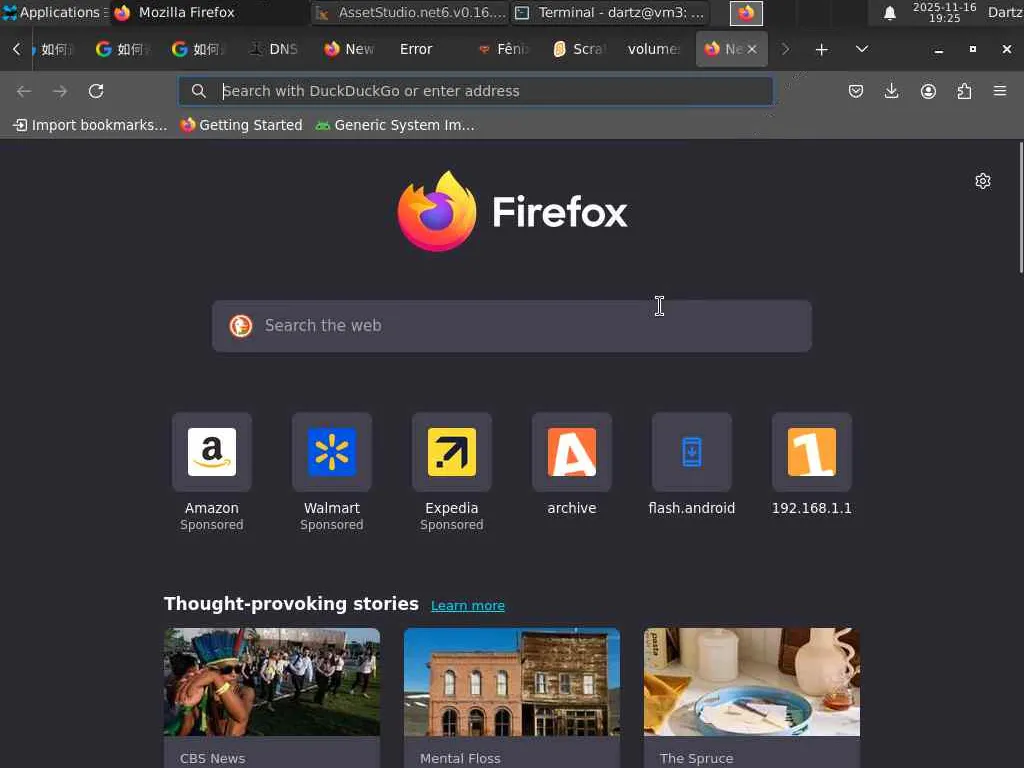The height and width of the screenshot is (768, 1024).
Task: Focus the address bar field
Action: (x=475, y=91)
